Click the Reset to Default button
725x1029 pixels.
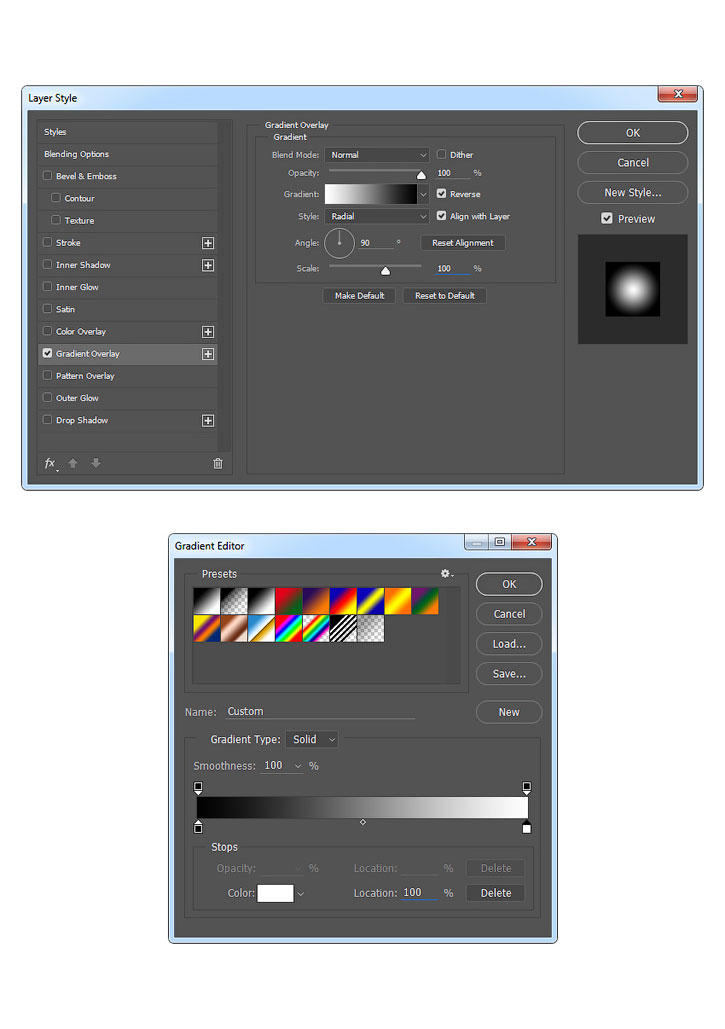click(445, 296)
